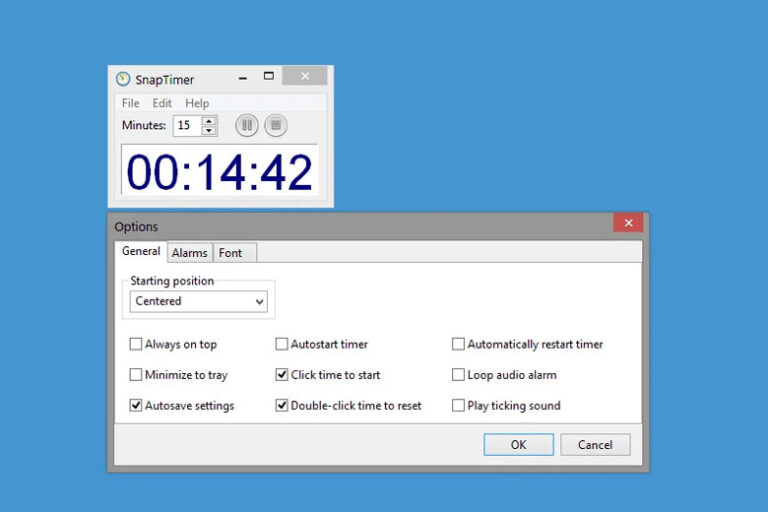Open the Edit menu

tap(162, 103)
